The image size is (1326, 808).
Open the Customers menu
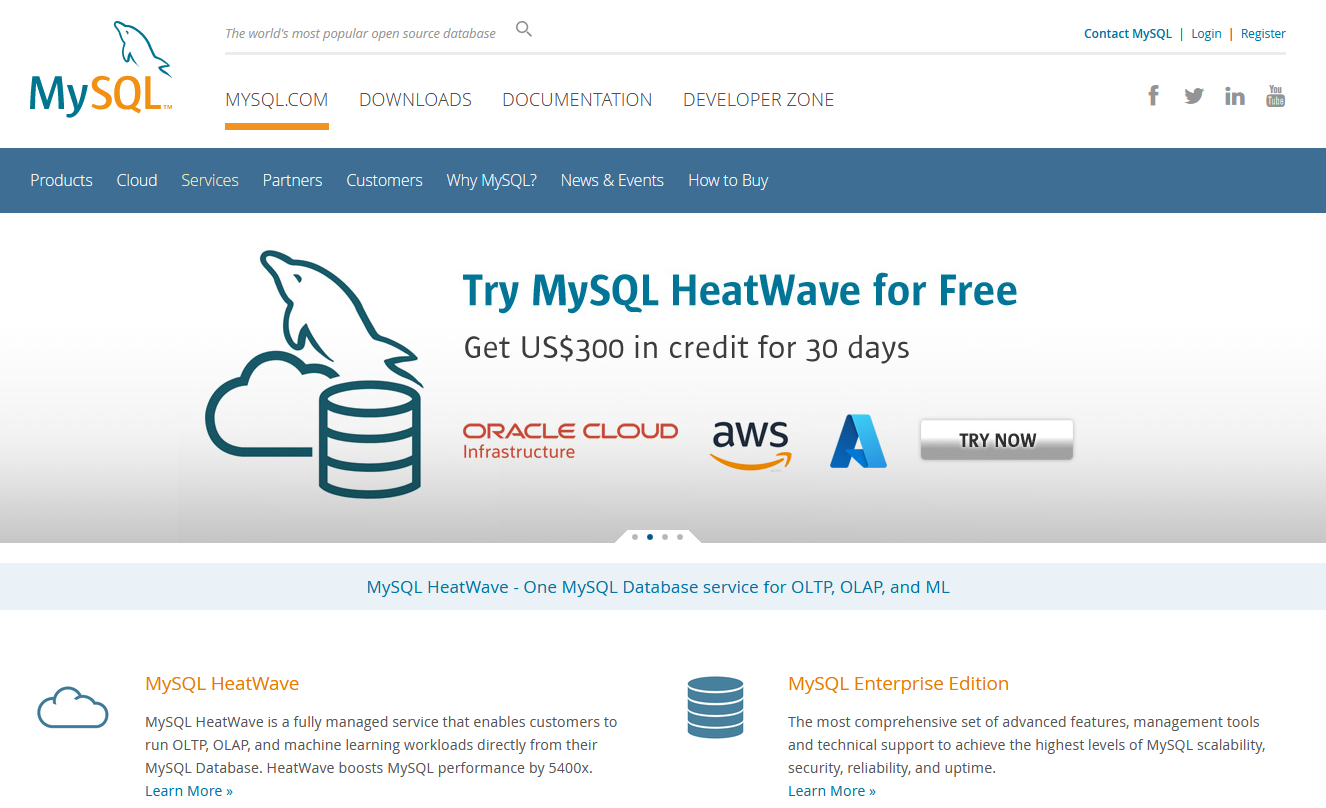(x=384, y=180)
